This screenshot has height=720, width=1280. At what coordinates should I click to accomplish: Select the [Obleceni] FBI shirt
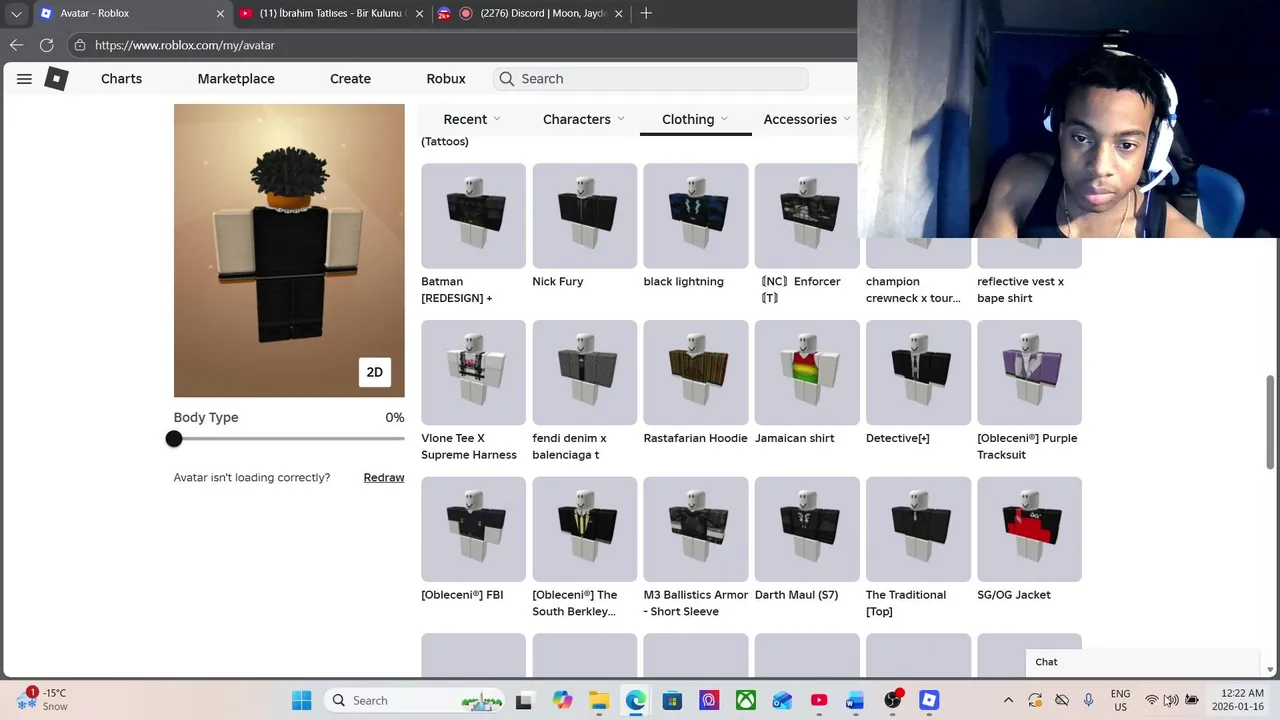[473, 529]
